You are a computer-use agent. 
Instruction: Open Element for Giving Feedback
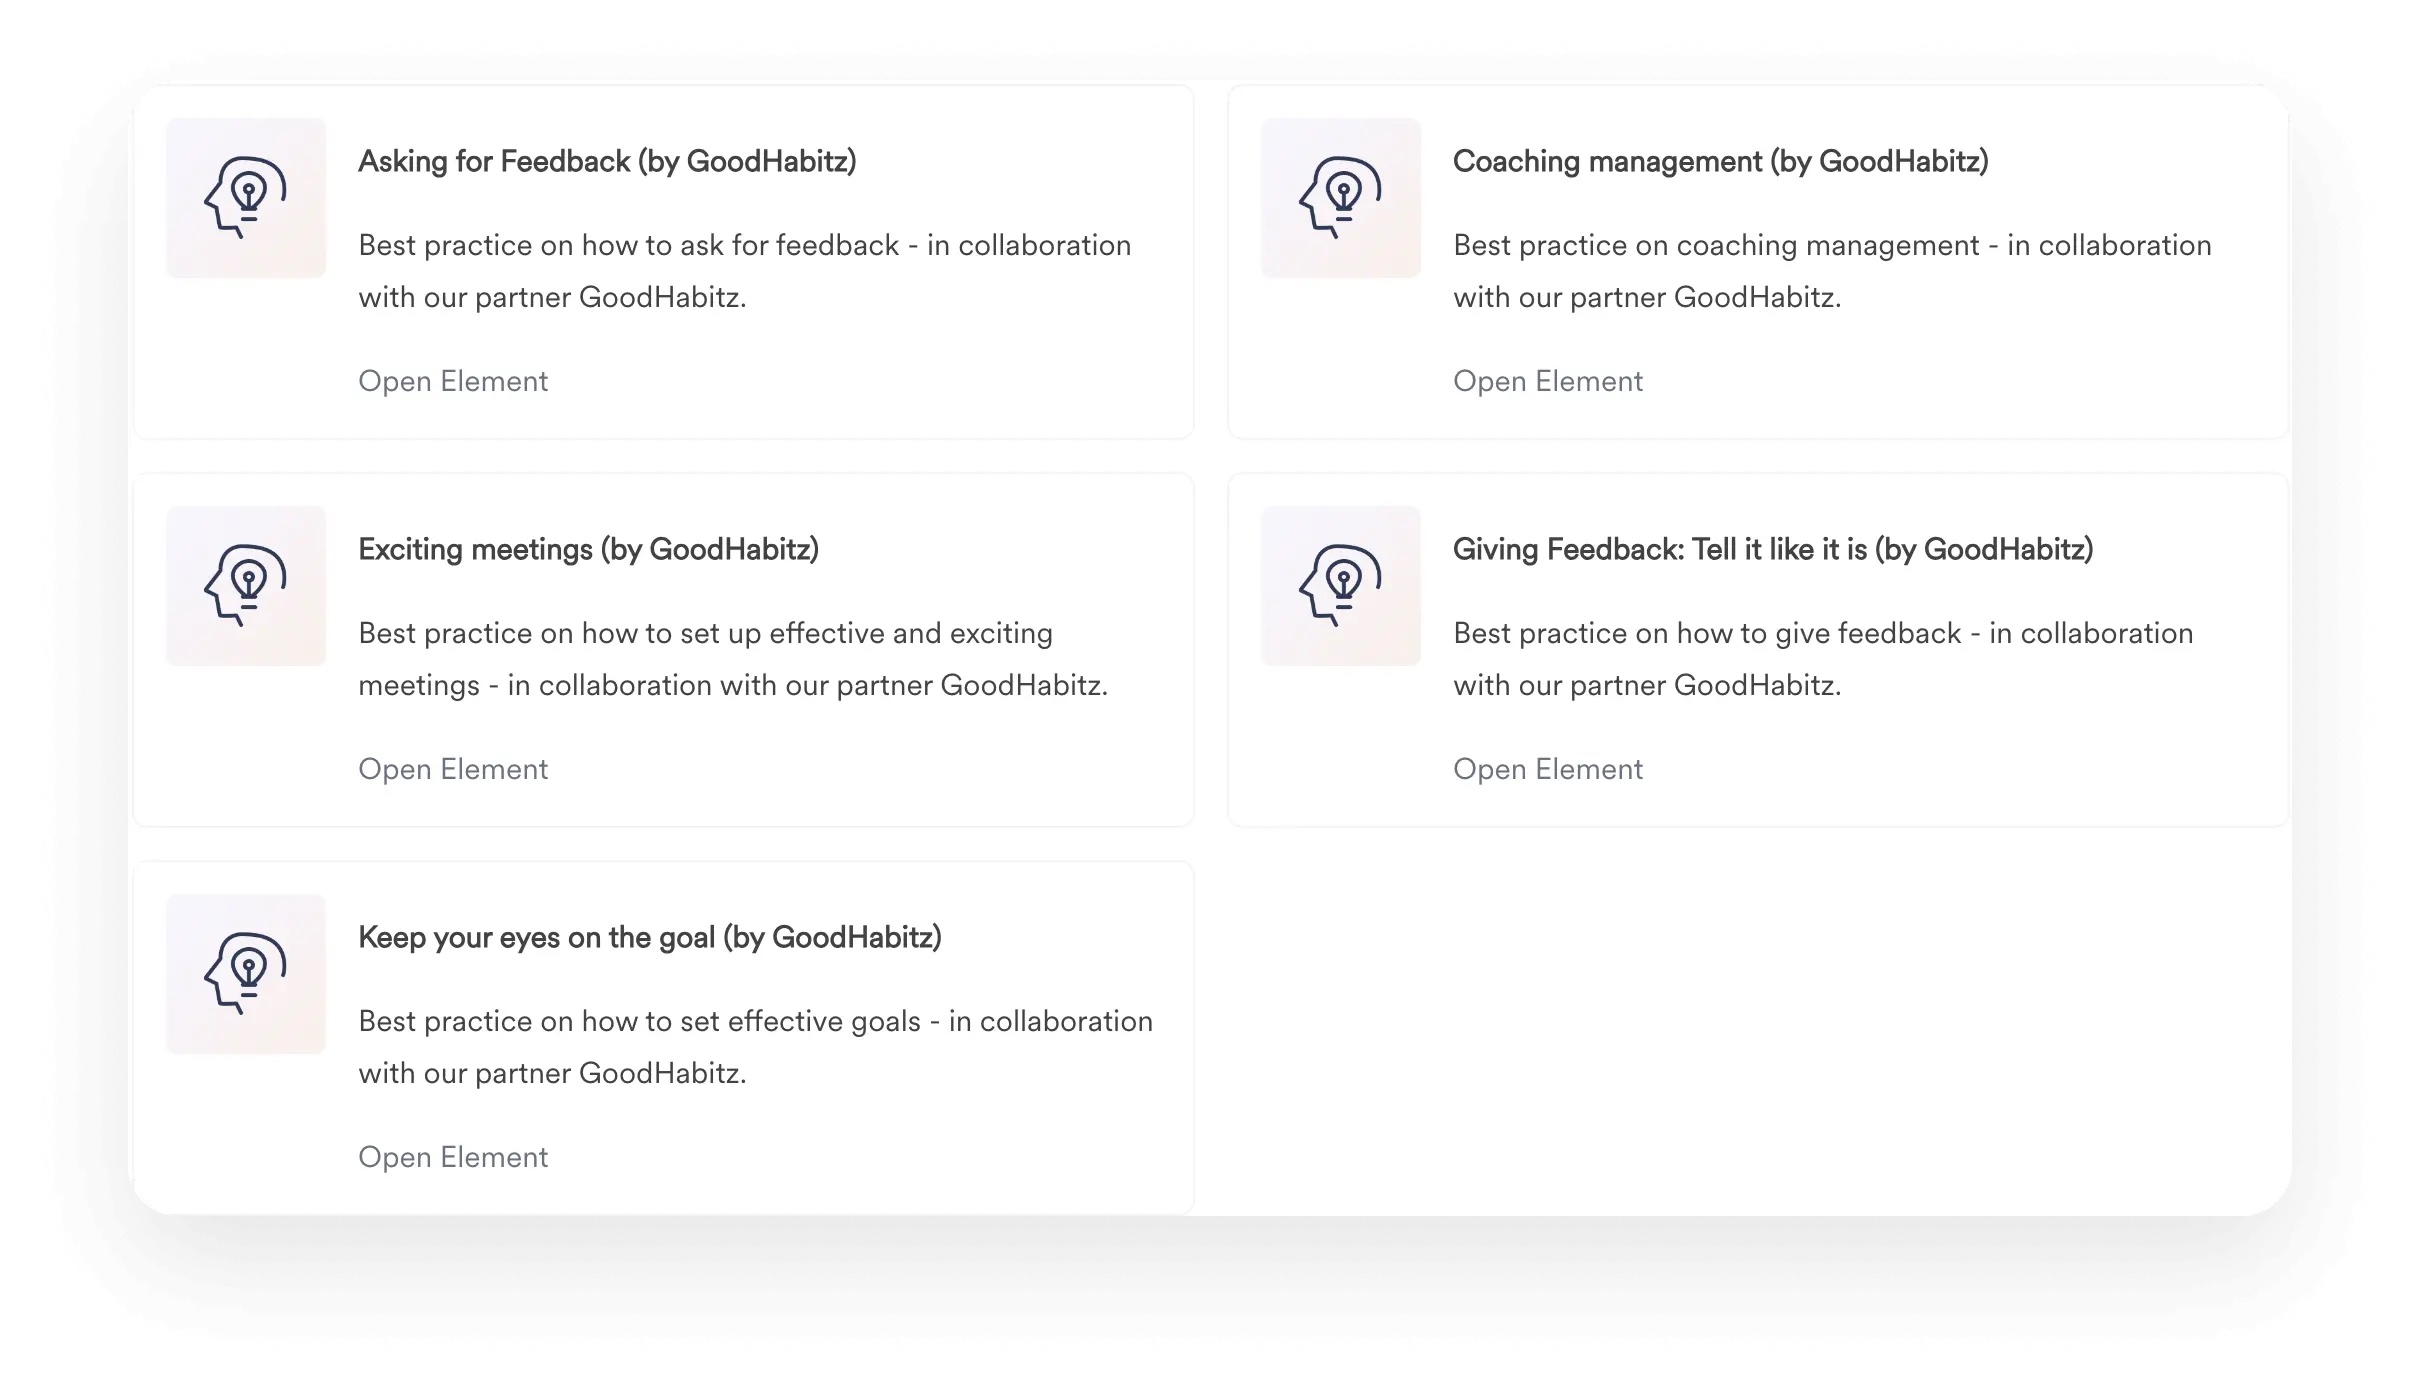[1547, 768]
